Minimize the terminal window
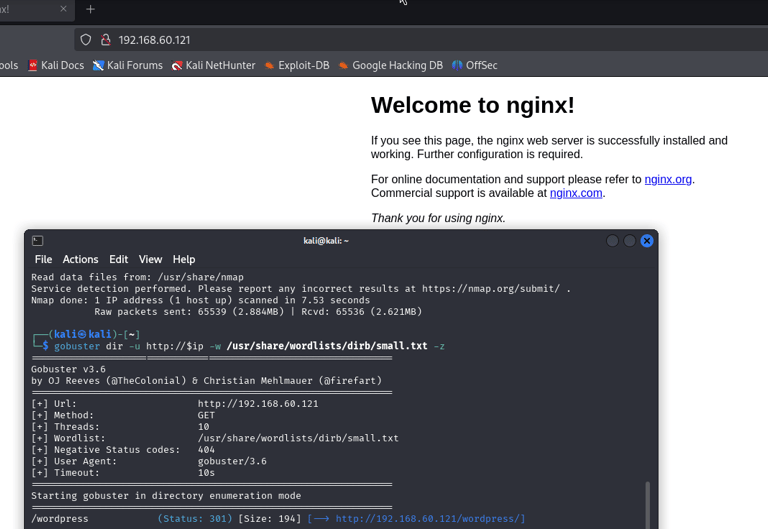Image resolution: width=768 pixels, height=529 pixels. (x=612, y=240)
